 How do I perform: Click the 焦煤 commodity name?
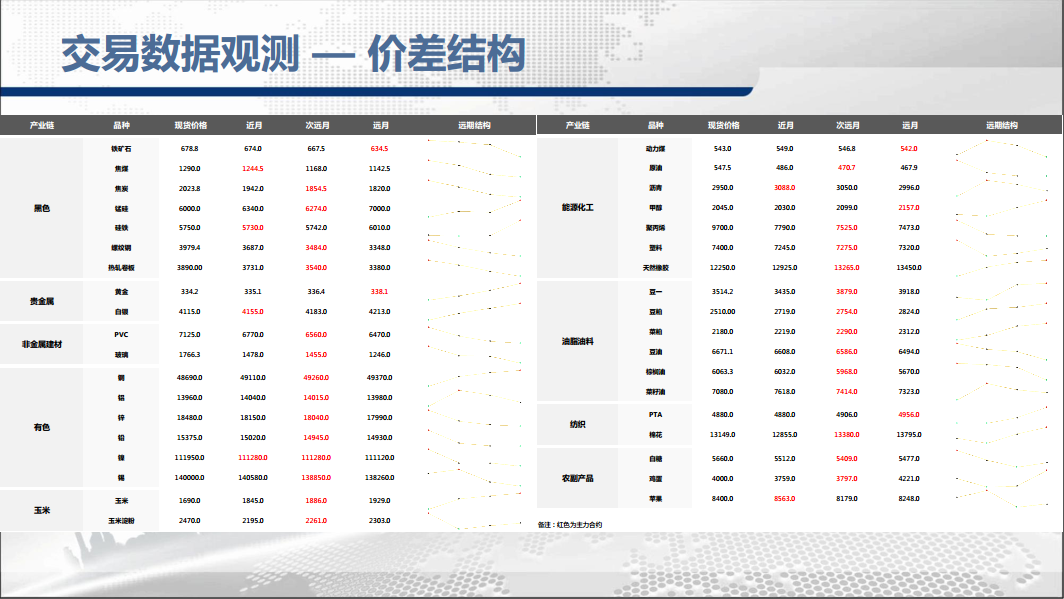click(x=121, y=168)
